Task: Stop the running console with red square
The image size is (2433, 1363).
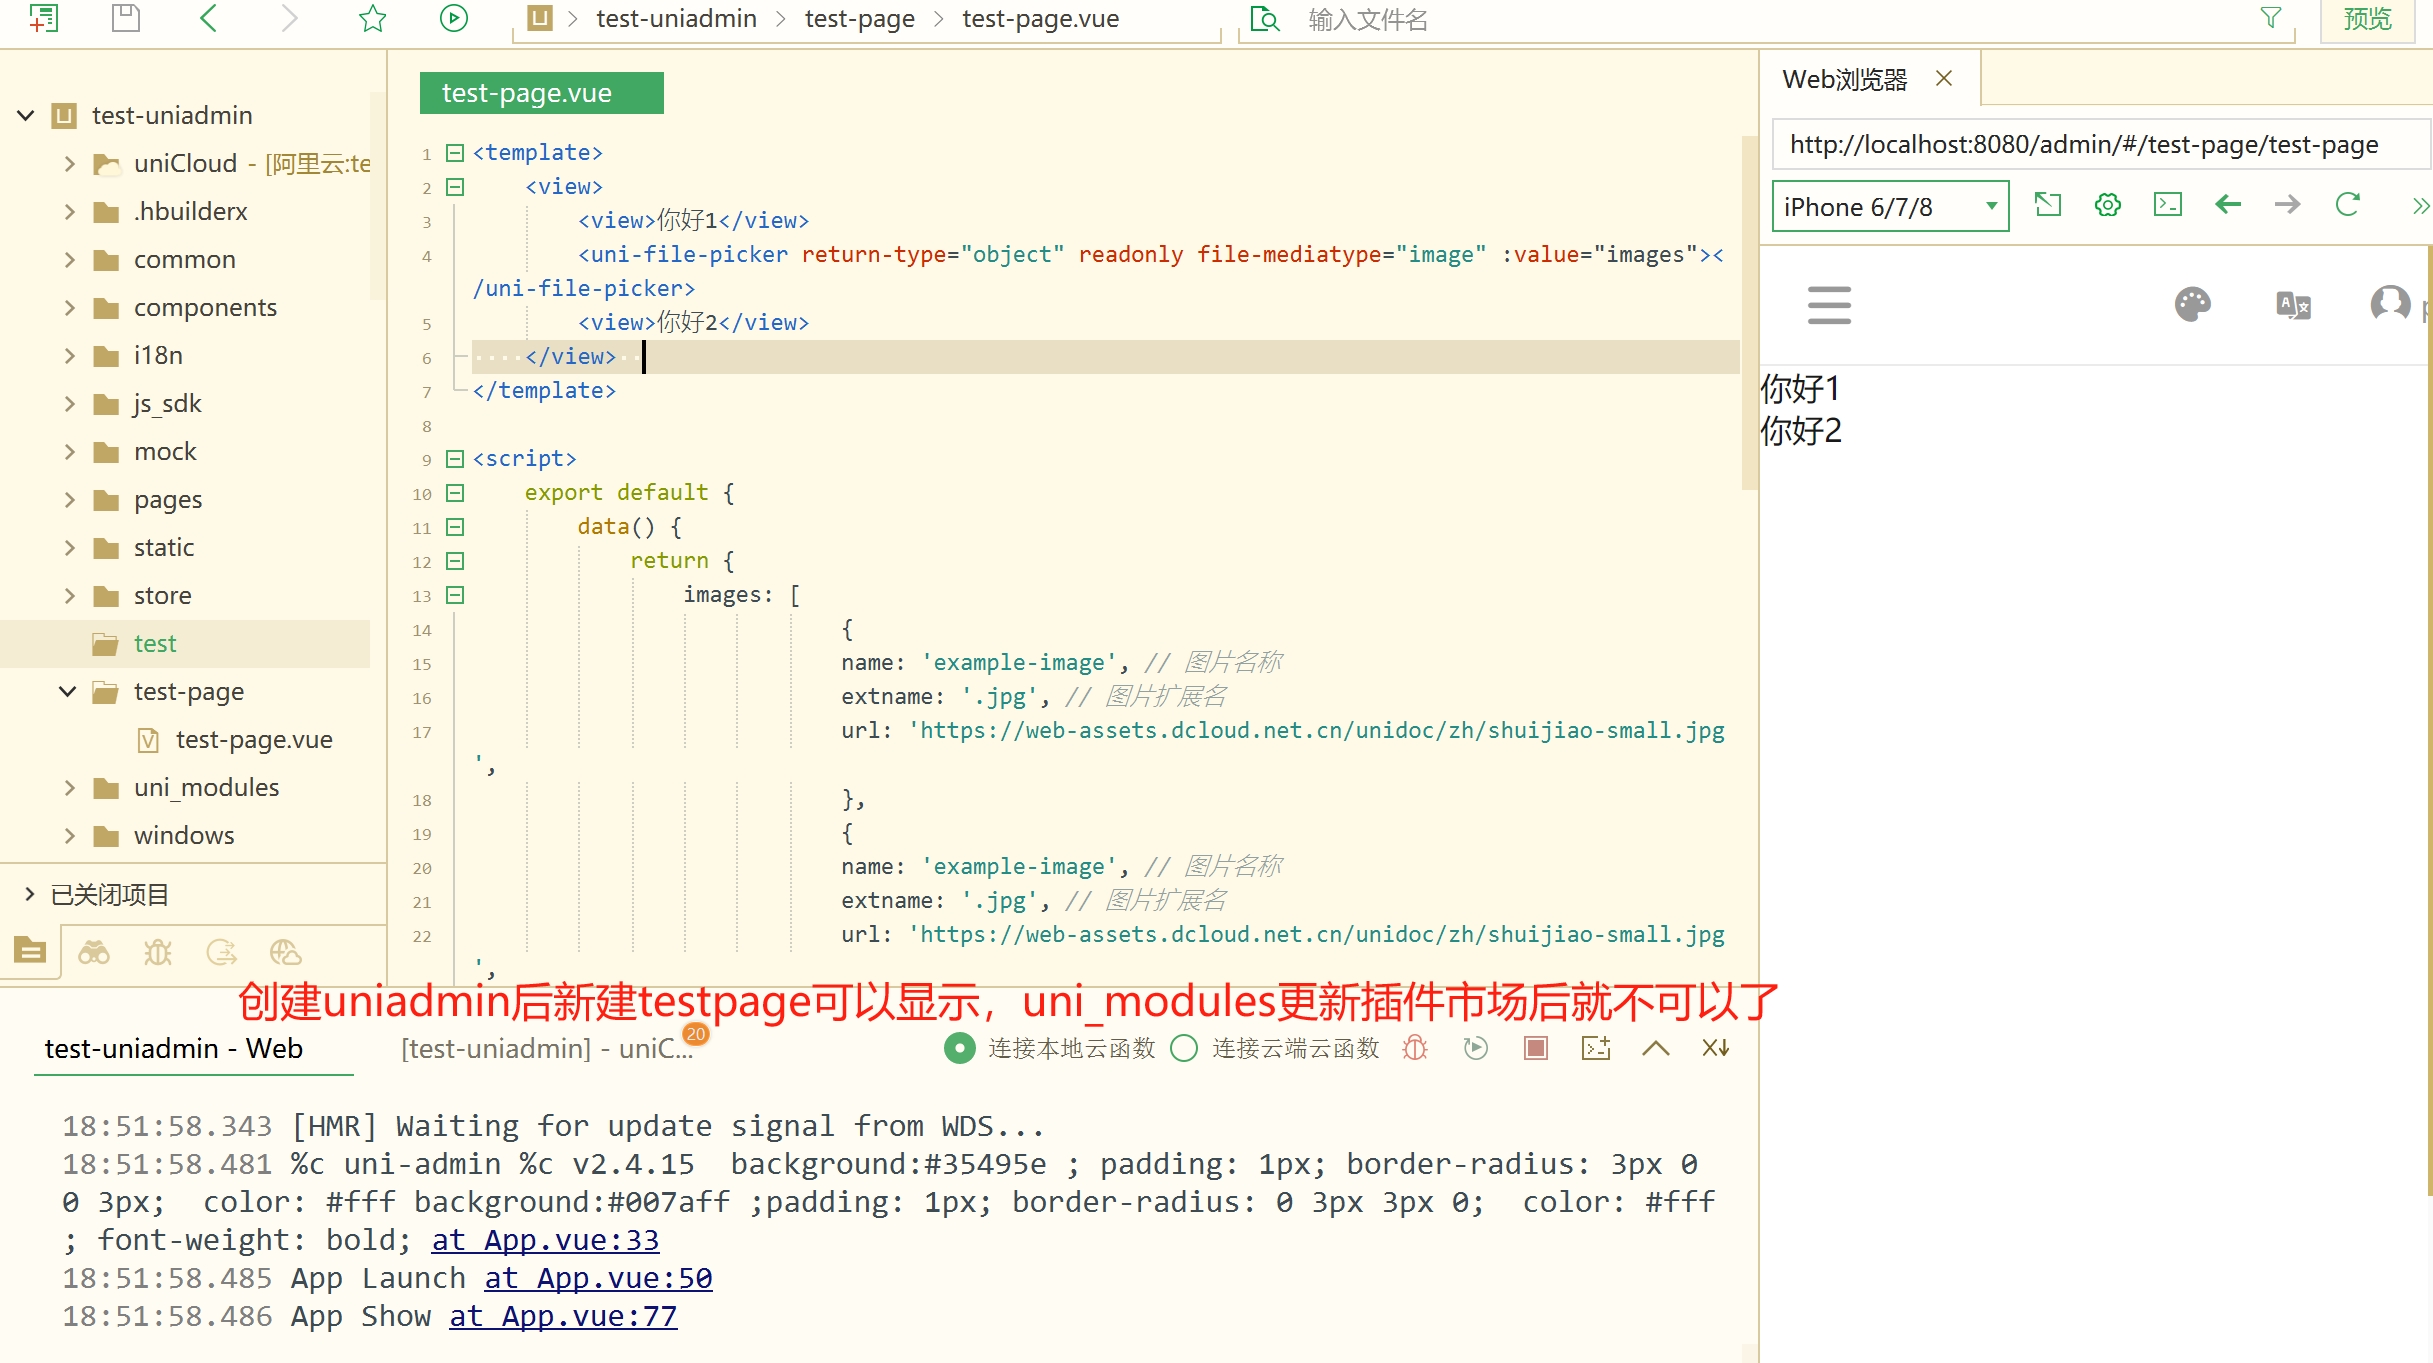Action: 1535,1048
